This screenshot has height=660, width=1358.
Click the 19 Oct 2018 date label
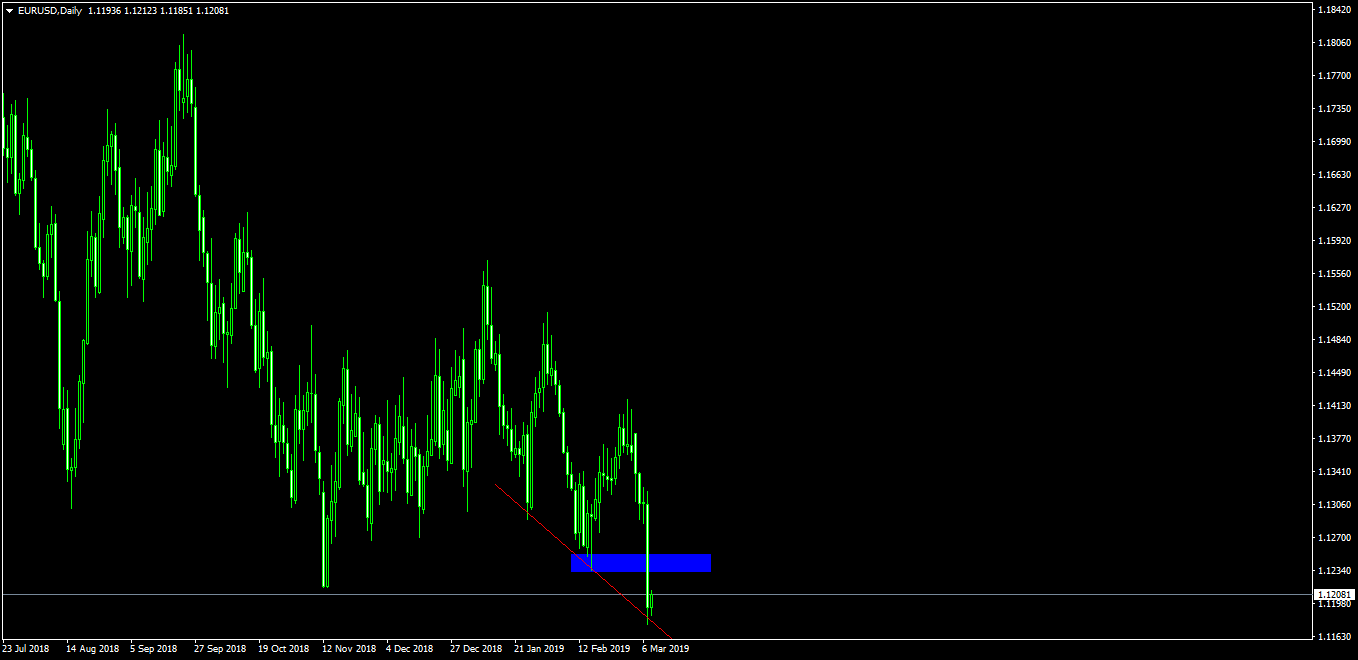pyautogui.click(x=283, y=648)
